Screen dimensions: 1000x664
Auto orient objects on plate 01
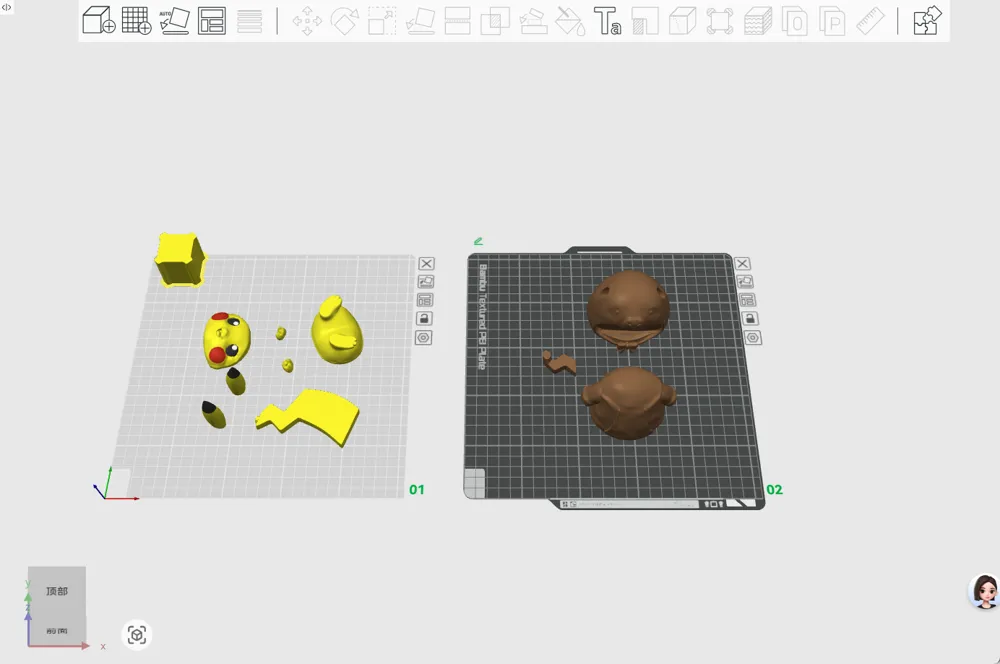[x=425, y=282]
